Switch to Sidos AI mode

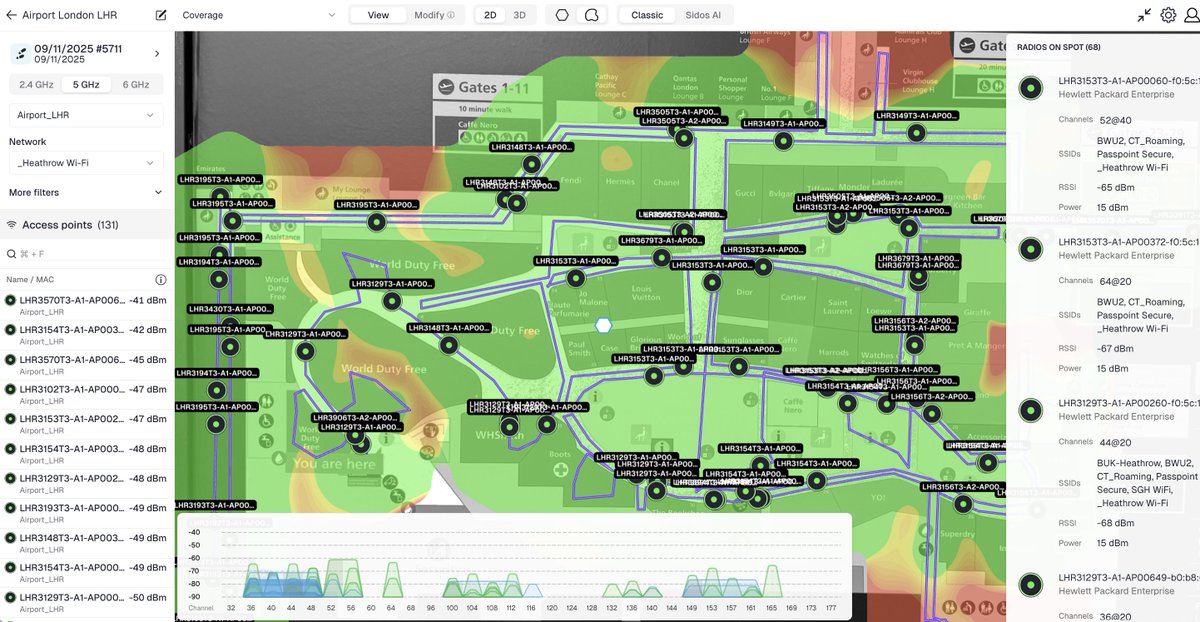pyautogui.click(x=704, y=15)
